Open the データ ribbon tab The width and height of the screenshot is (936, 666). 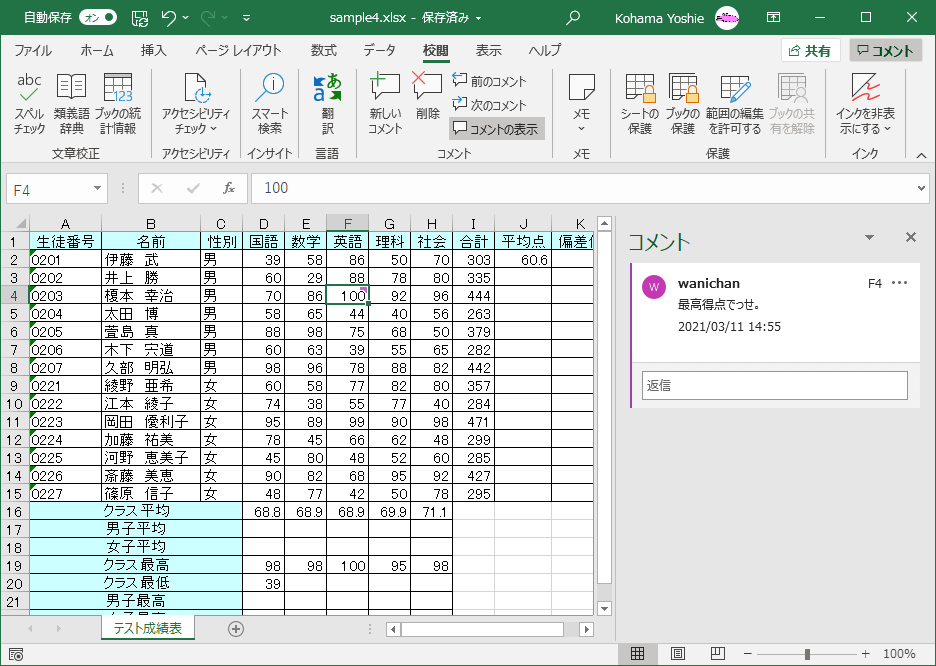point(379,51)
